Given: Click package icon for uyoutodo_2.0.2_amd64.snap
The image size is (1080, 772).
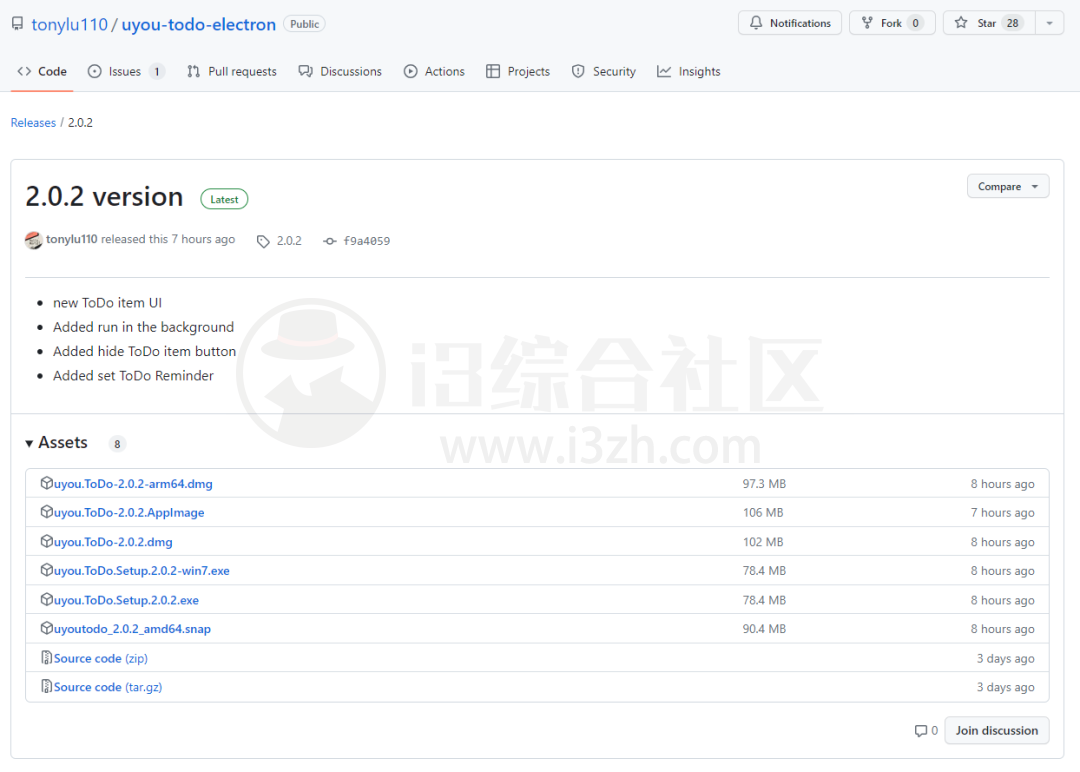Looking at the screenshot, I should tap(46, 628).
